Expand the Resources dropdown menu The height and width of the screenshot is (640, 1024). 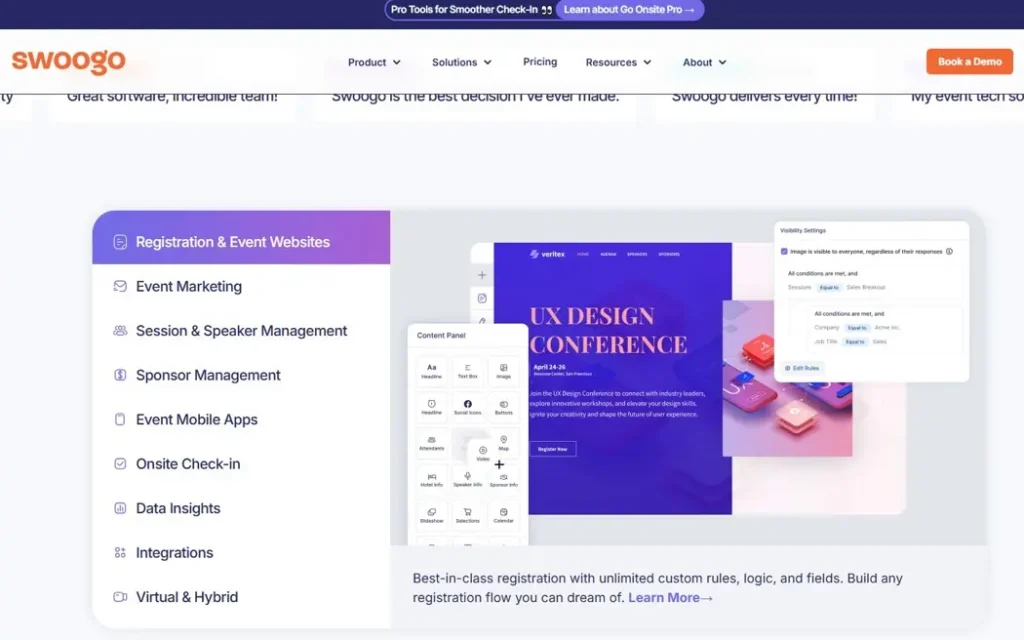coord(618,62)
